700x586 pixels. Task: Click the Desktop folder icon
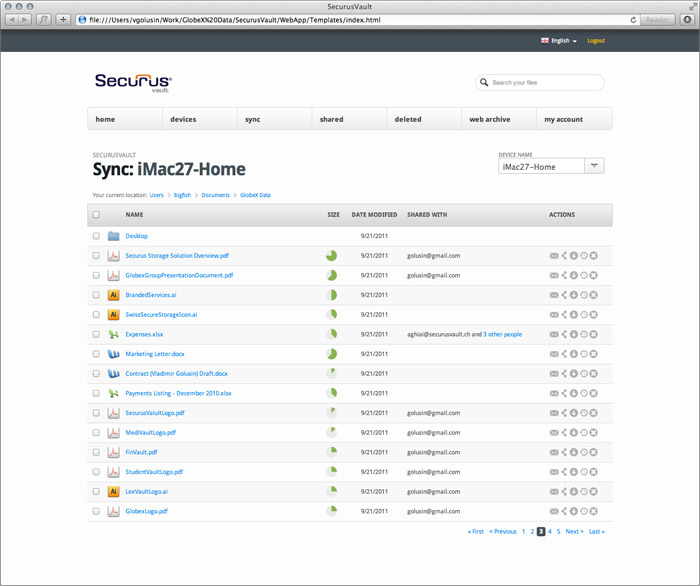113,236
